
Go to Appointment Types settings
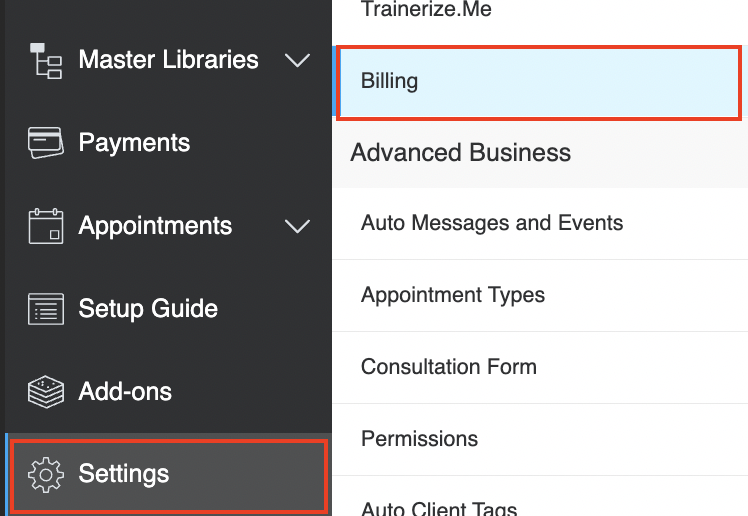coord(540,295)
